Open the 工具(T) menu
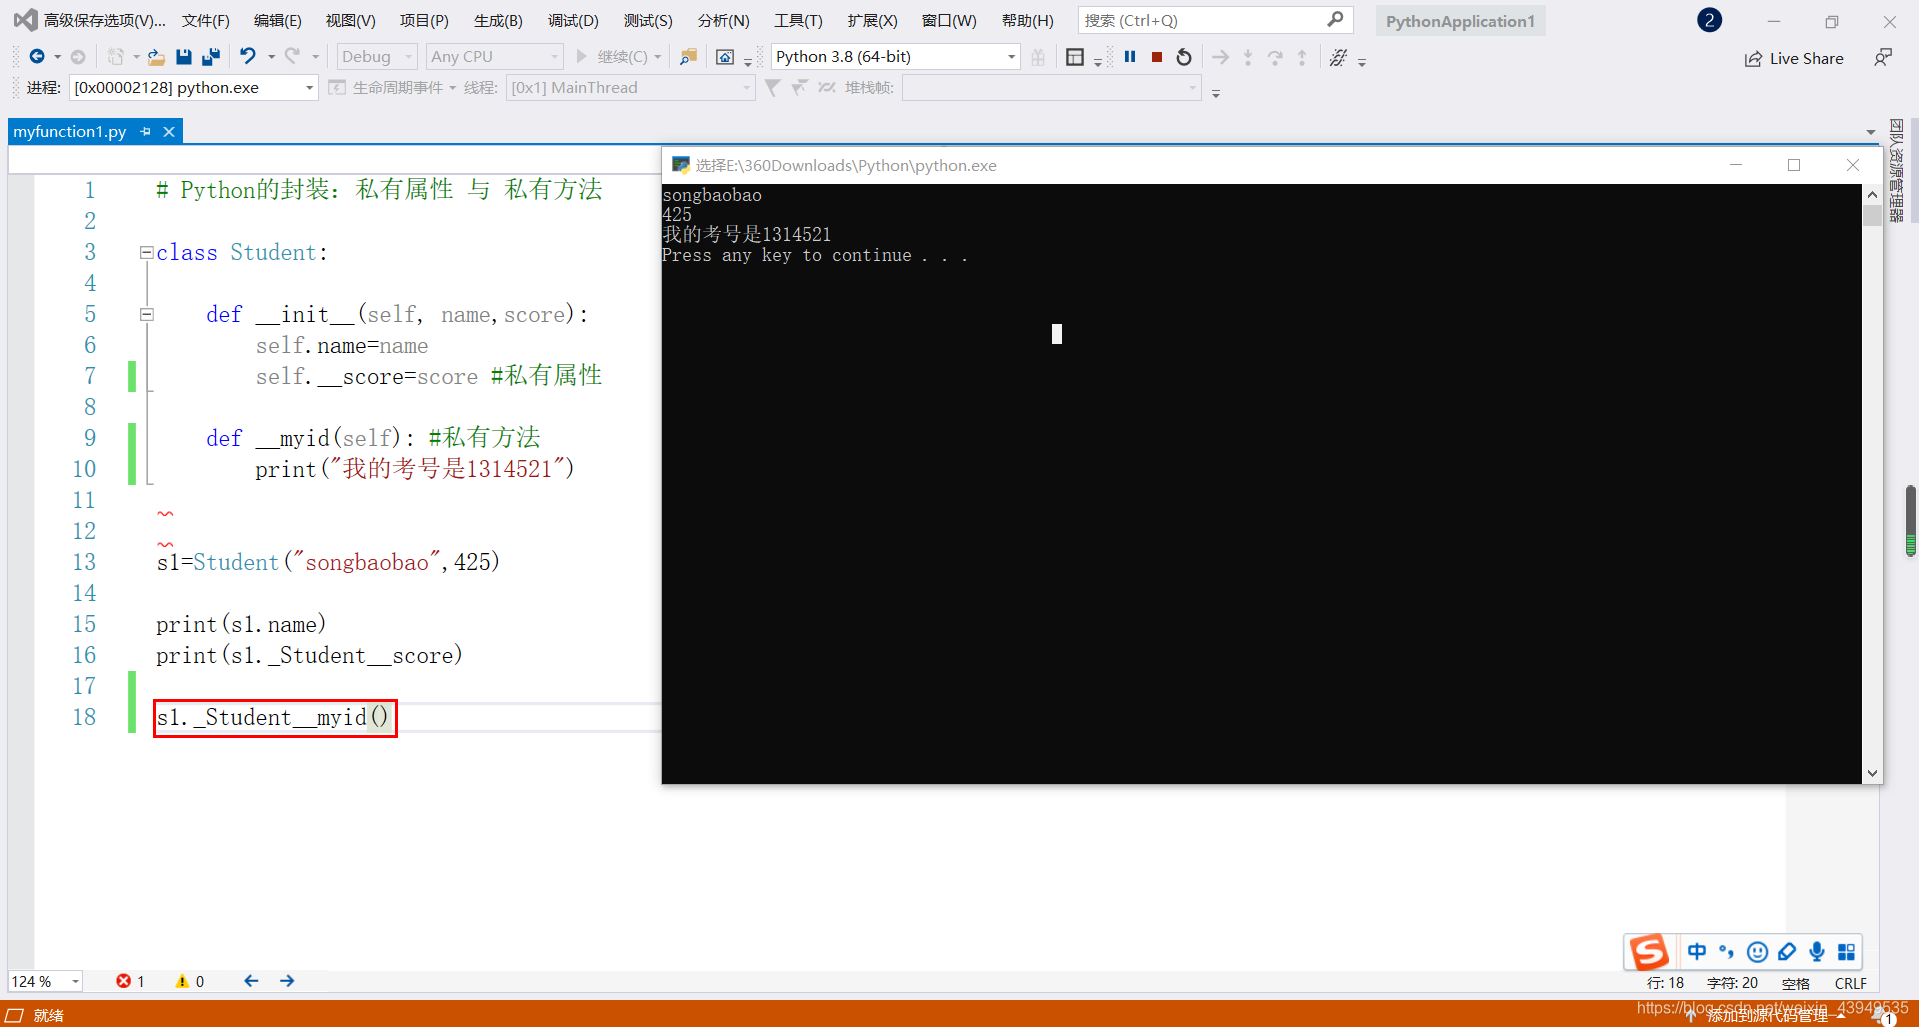1919x1027 pixels. pos(798,20)
